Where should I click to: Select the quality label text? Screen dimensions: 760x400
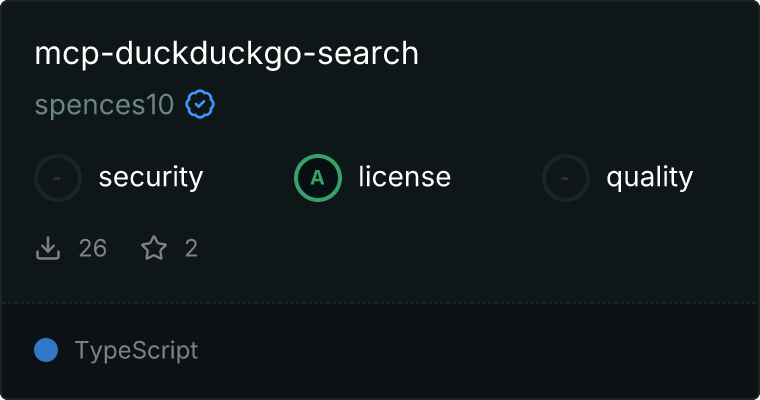pyautogui.click(x=649, y=178)
